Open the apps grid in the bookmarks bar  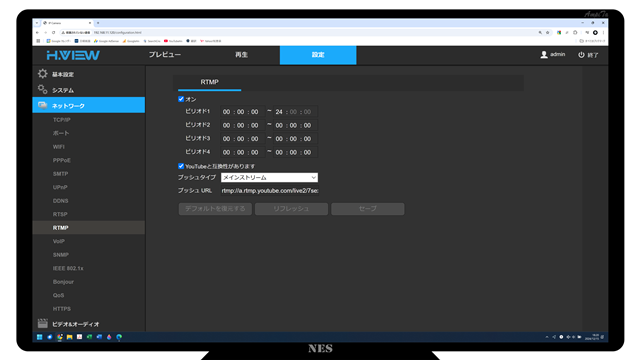(38, 41)
